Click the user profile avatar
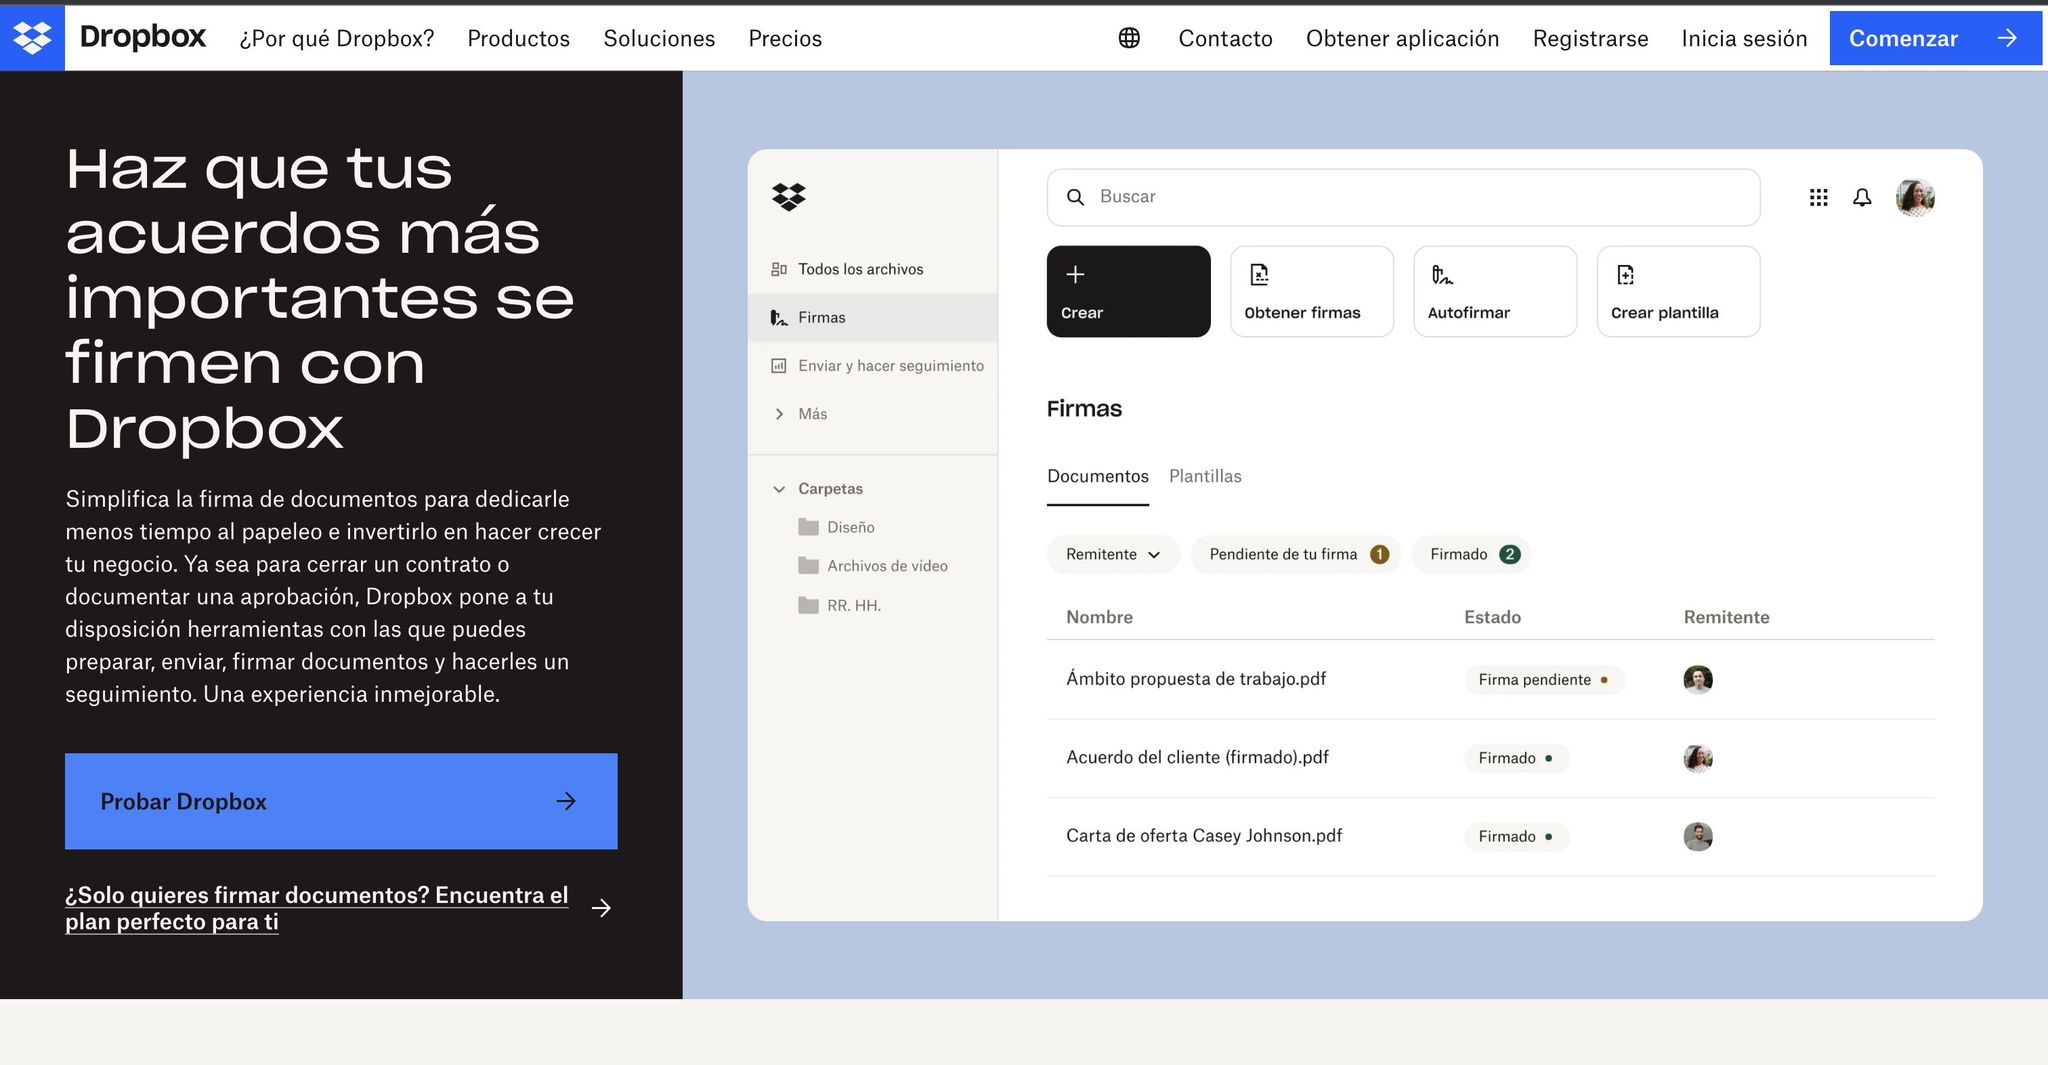The width and height of the screenshot is (2048, 1065). [x=1915, y=197]
